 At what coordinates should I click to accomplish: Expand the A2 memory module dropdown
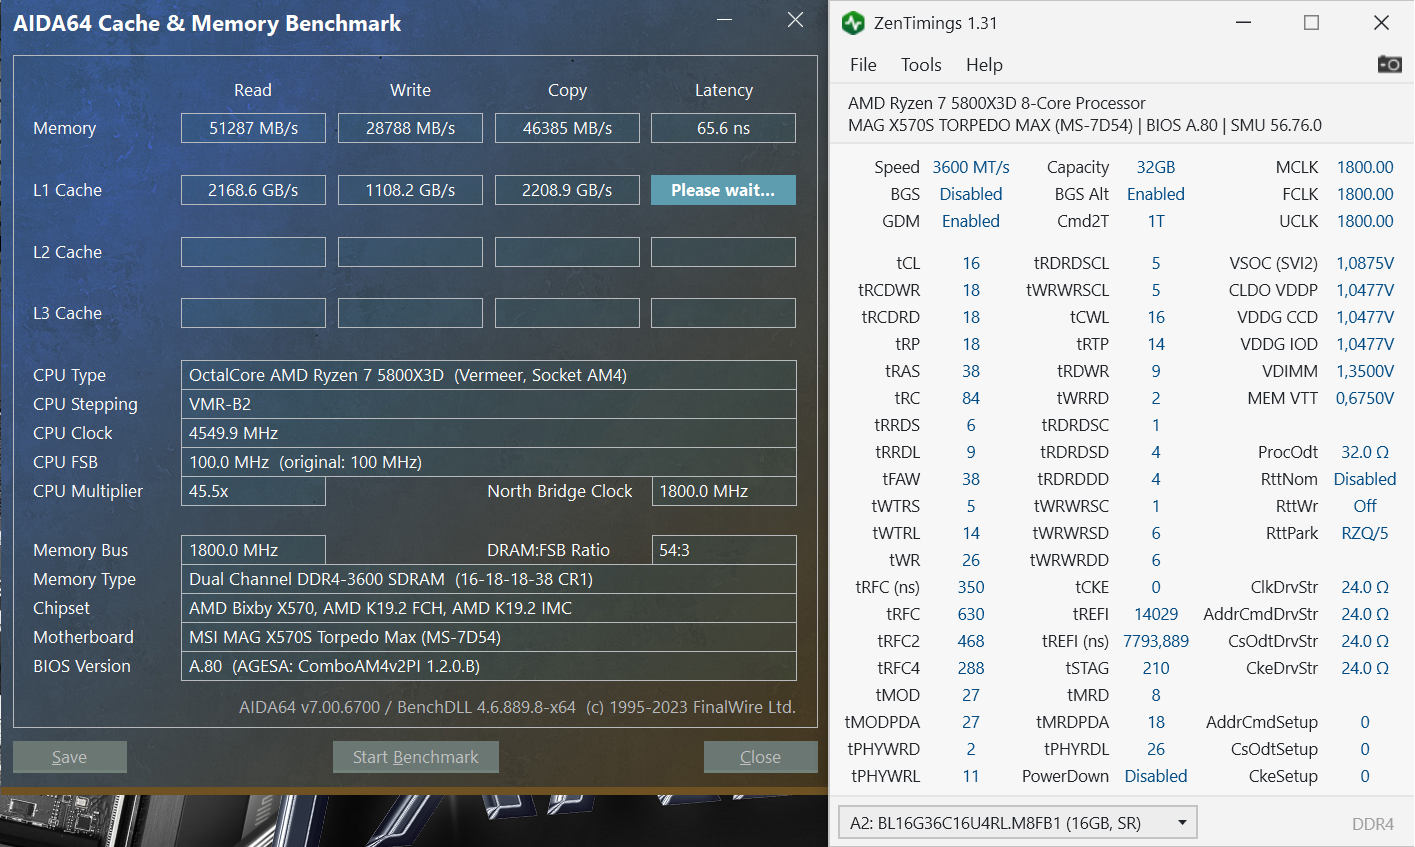point(1017,823)
